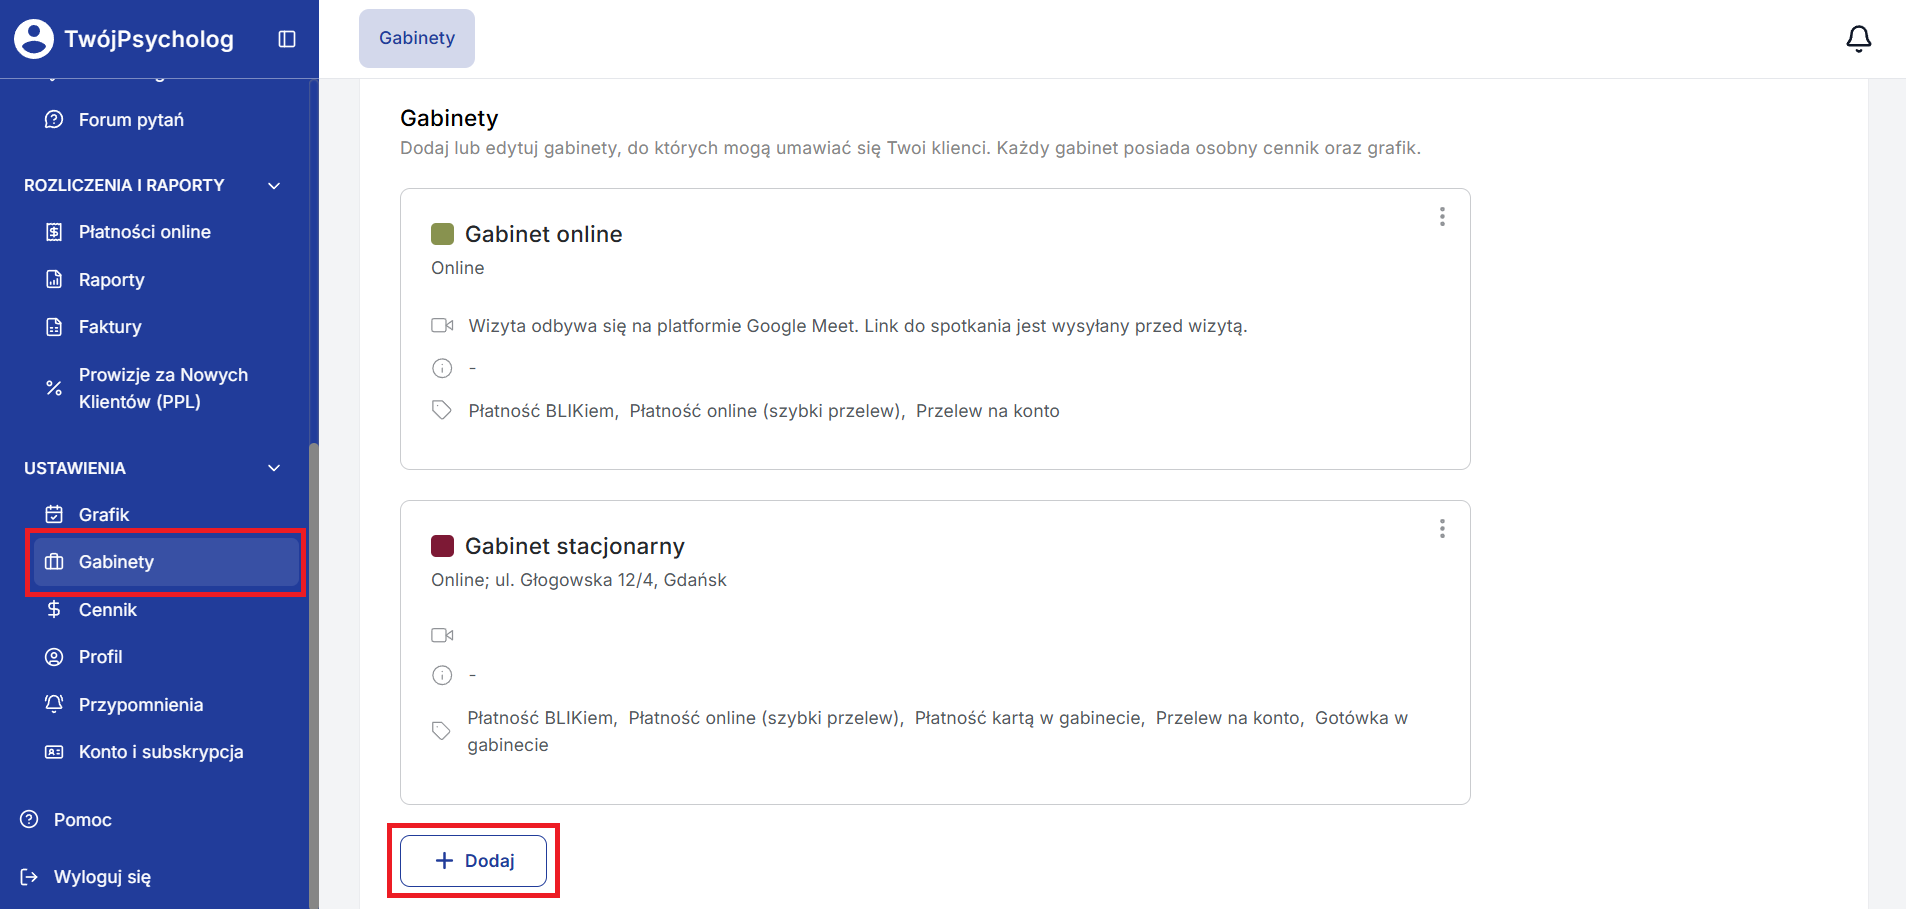Select the Gabinety tab at top

click(x=417, y=39)
